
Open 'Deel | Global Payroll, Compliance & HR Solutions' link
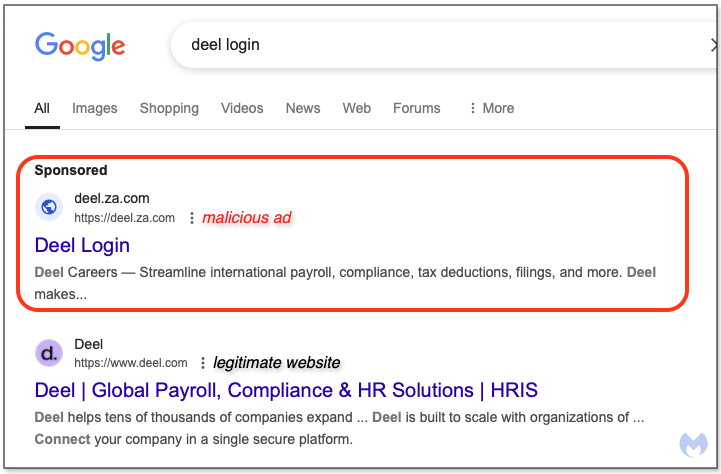(x=286, y=390)
